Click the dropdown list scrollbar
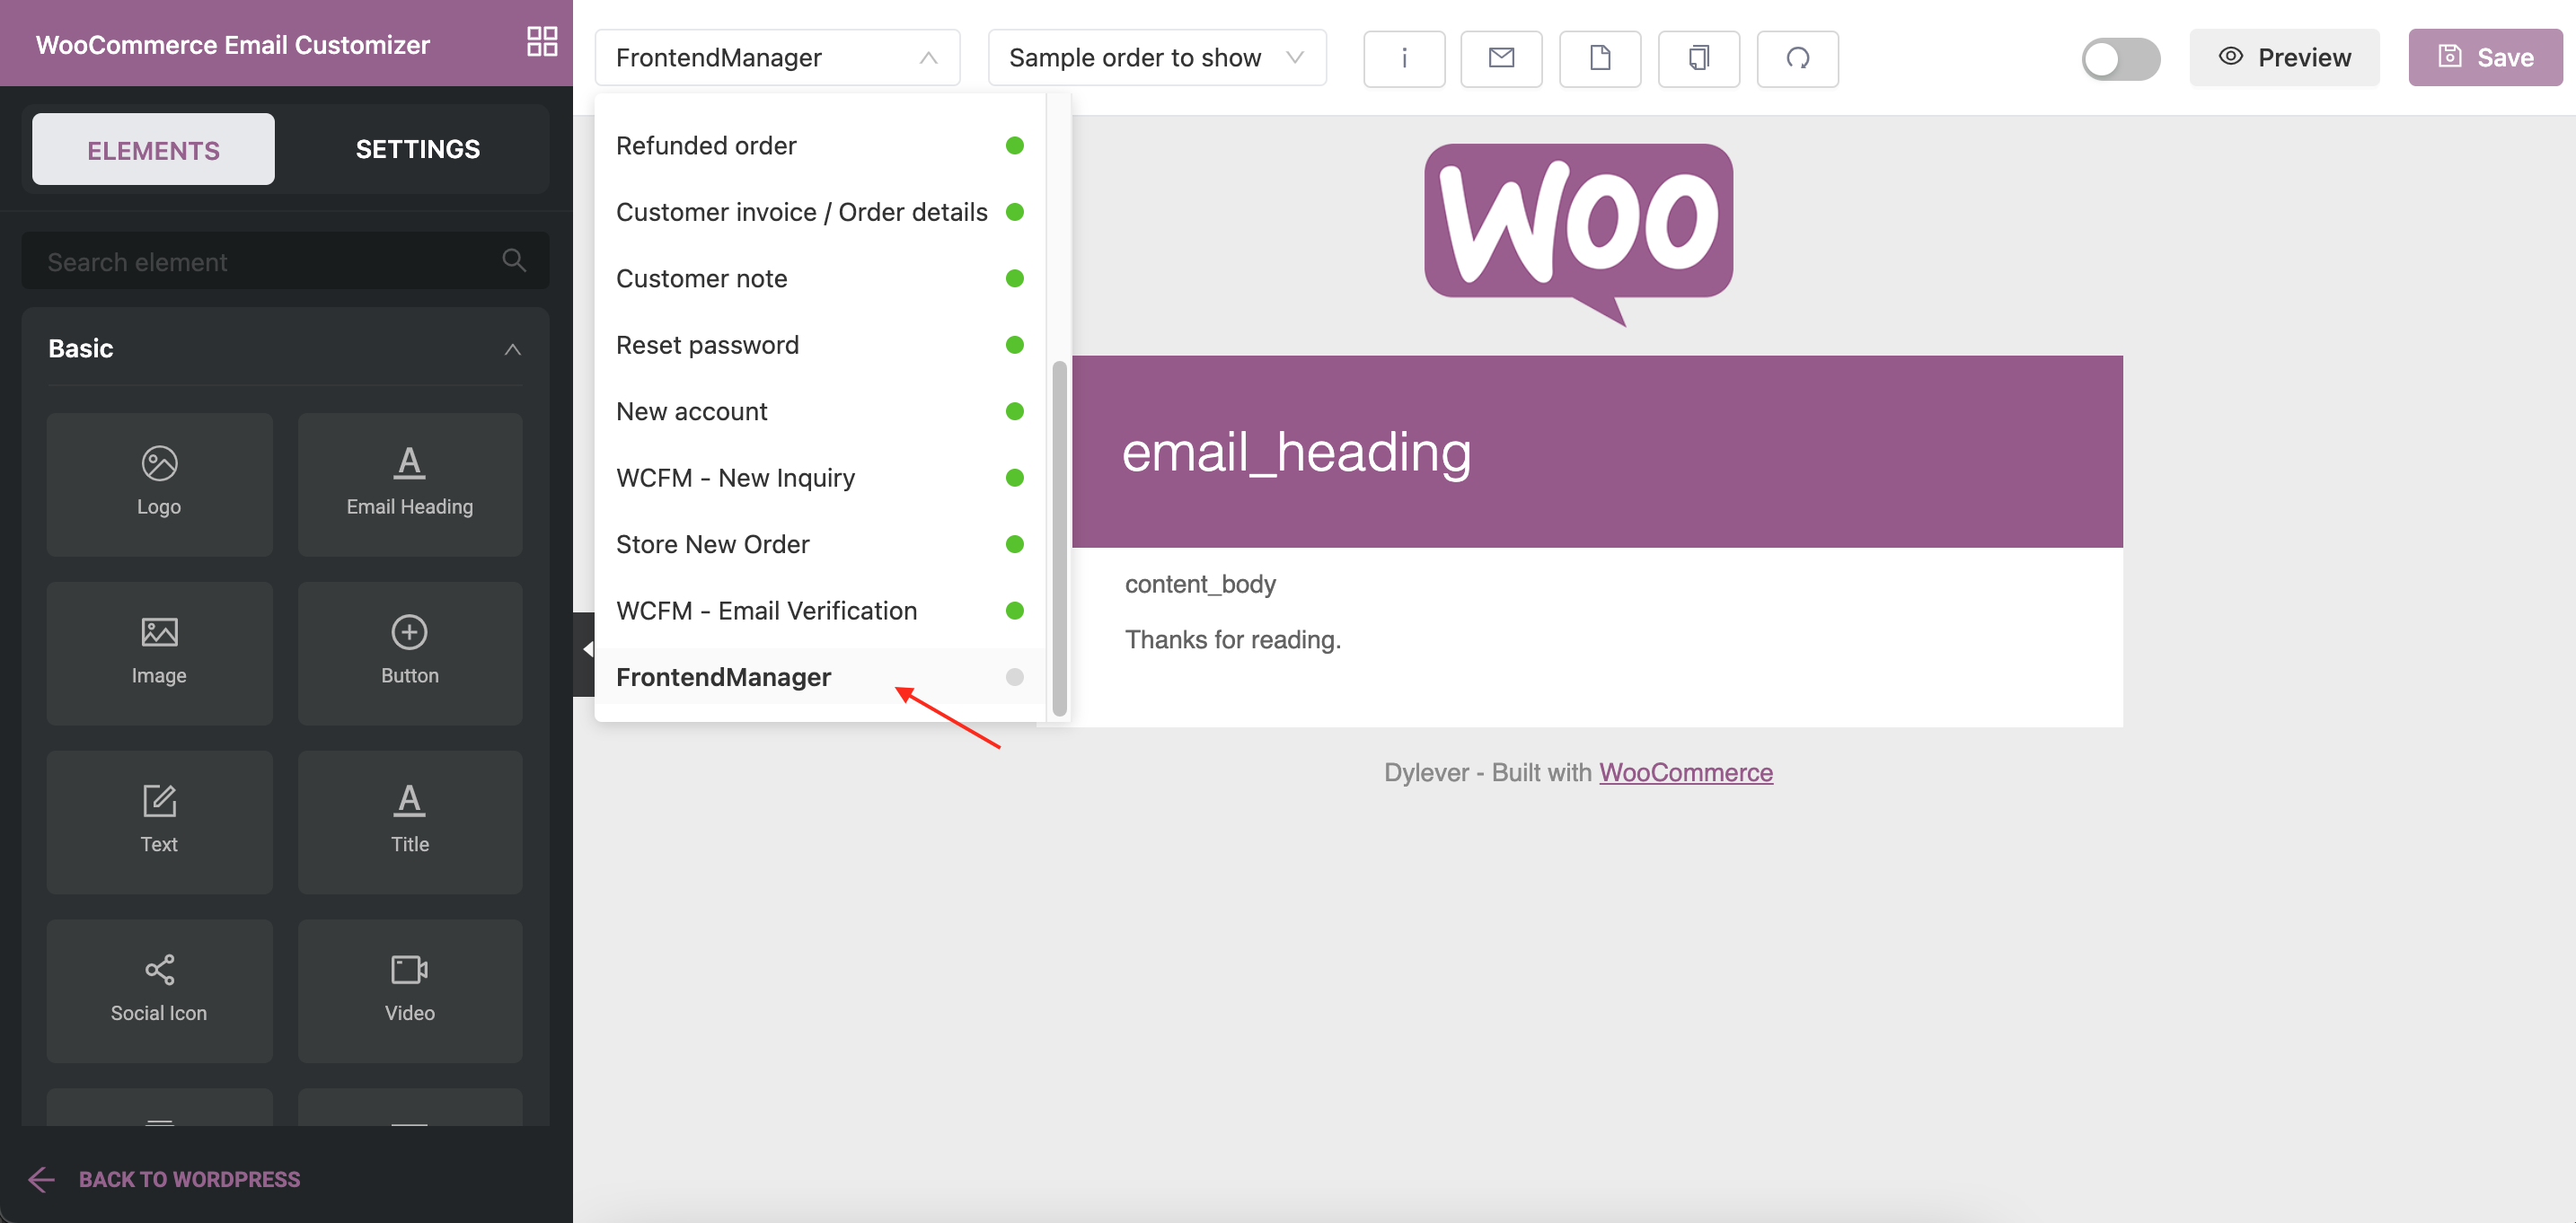This screenshot has height=1223, width=2576. click(x=1059, y=538)
